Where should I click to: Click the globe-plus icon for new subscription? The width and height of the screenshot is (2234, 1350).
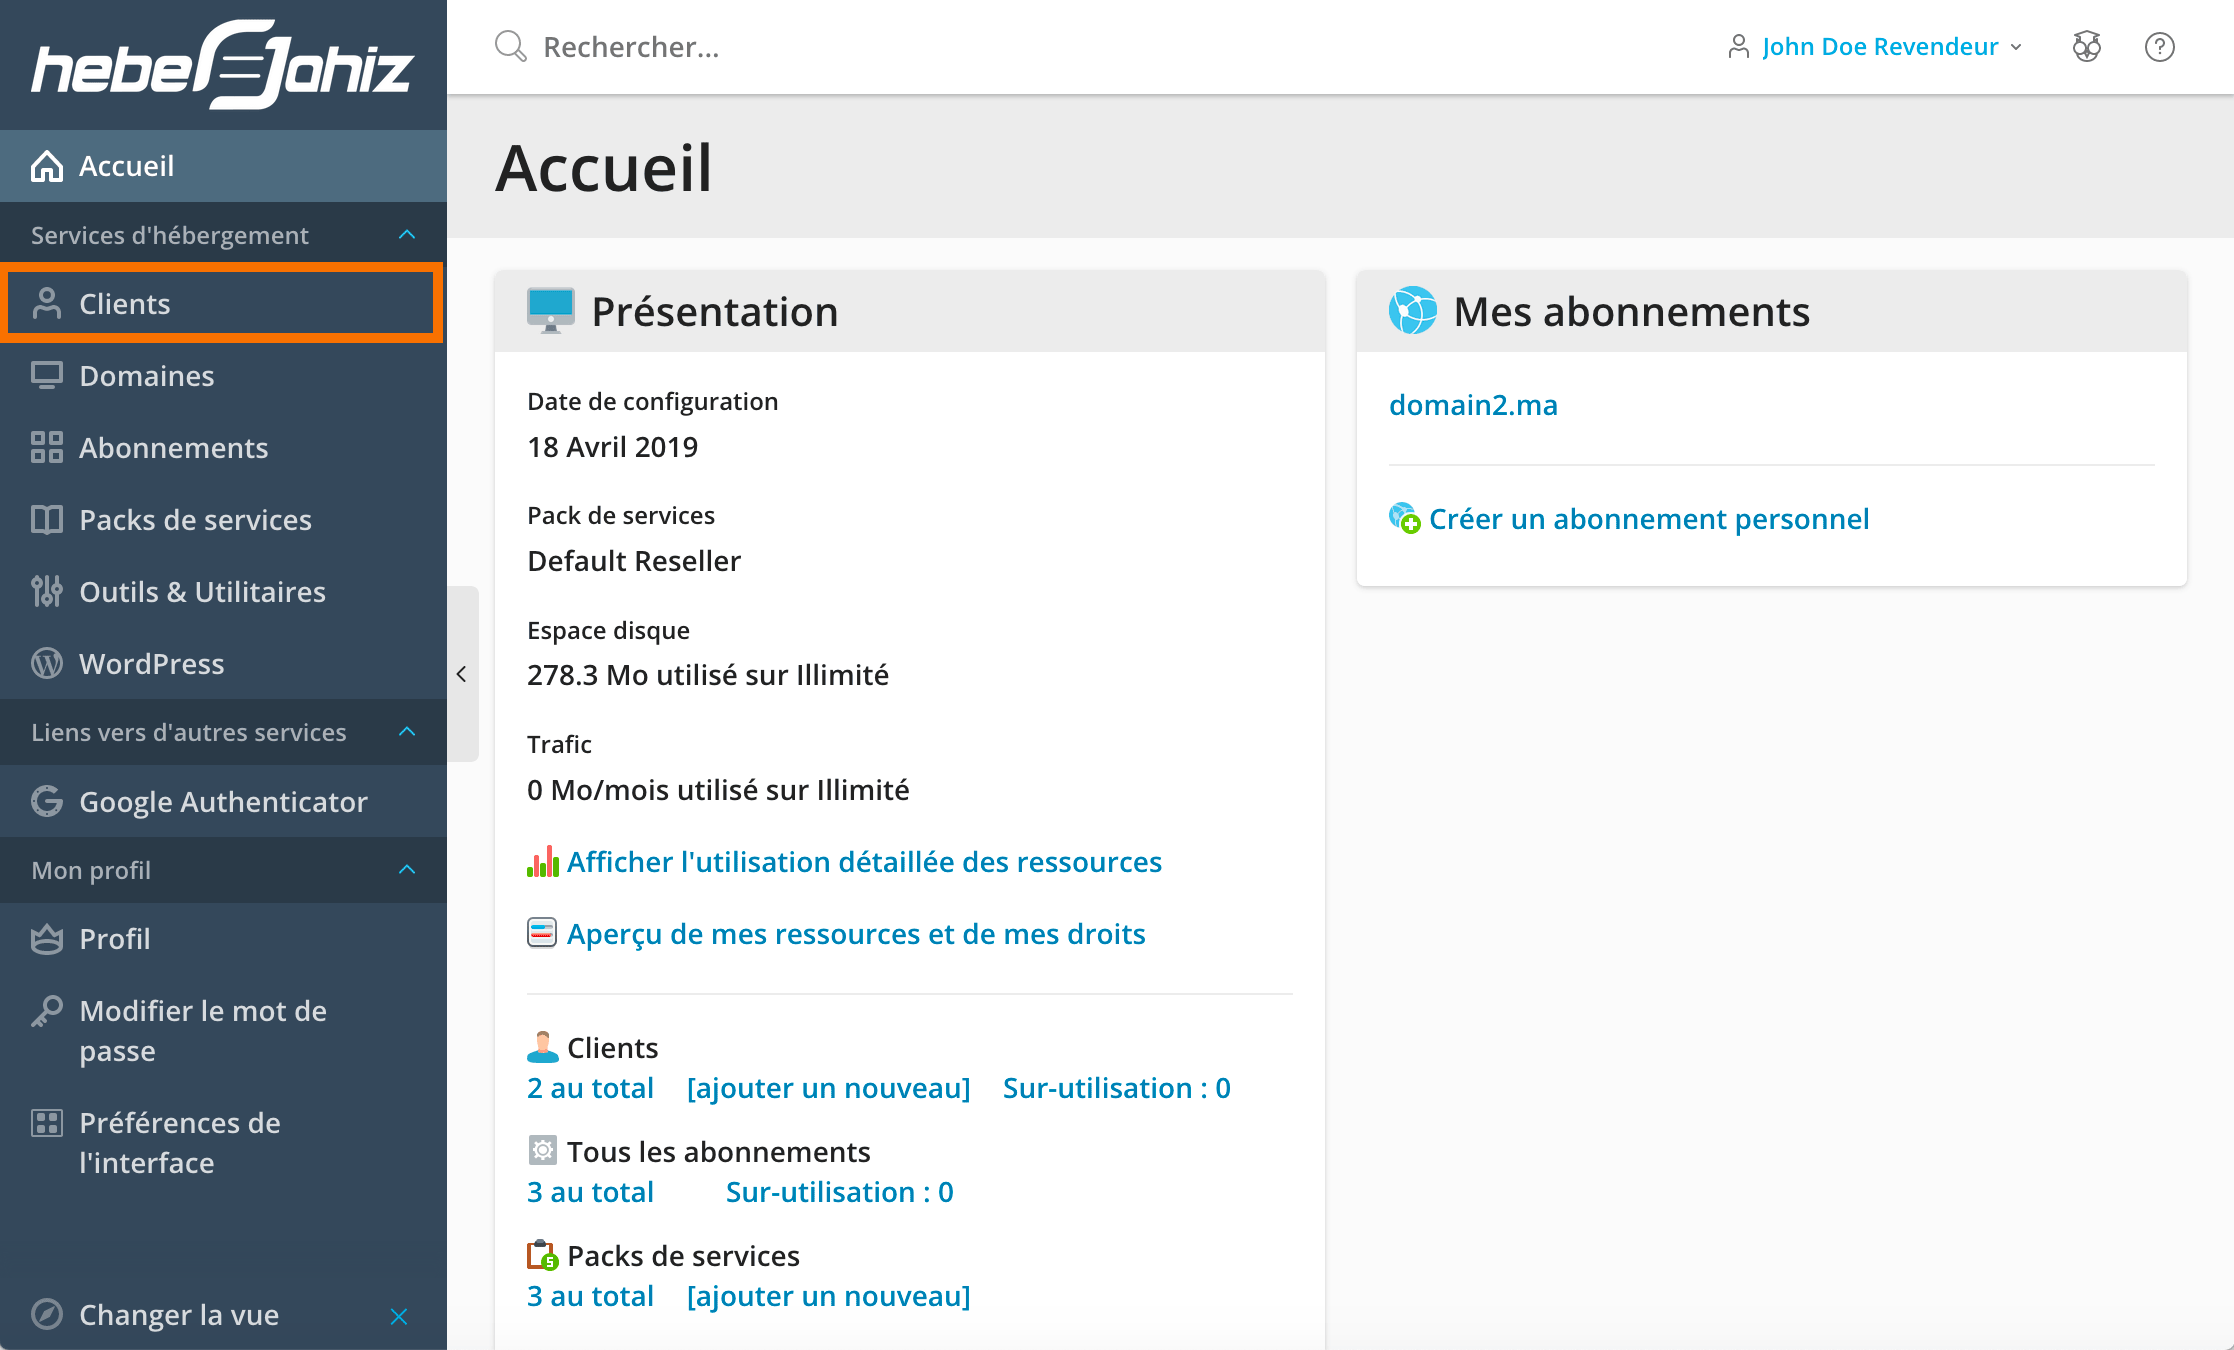[1405, 518]
